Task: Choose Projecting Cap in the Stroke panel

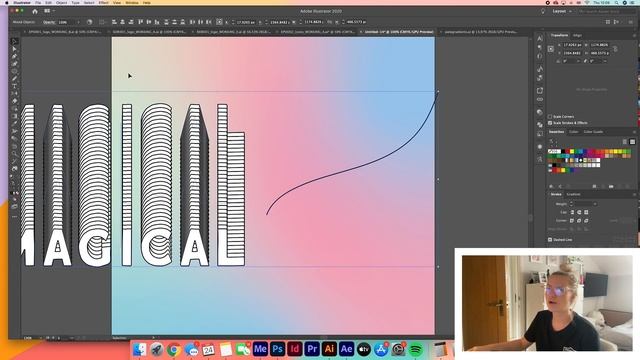Action: [x=586, y=212]
